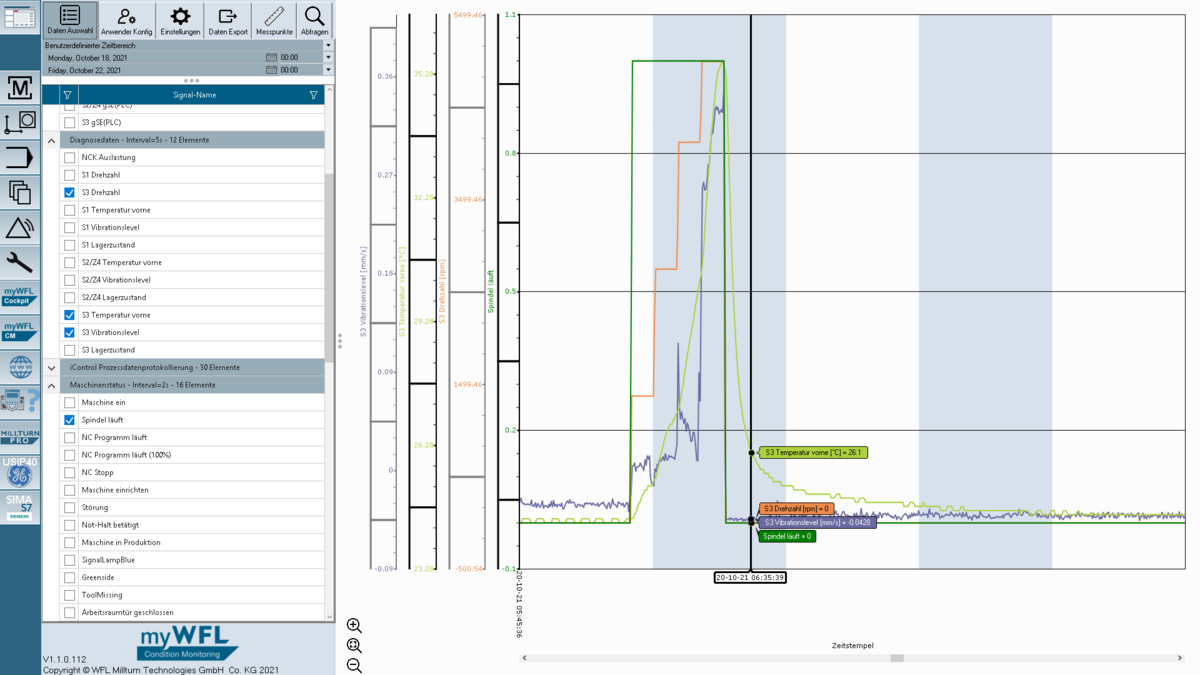
Task: Click the zoom in magnifier below the chart
Action: point(353,623)
